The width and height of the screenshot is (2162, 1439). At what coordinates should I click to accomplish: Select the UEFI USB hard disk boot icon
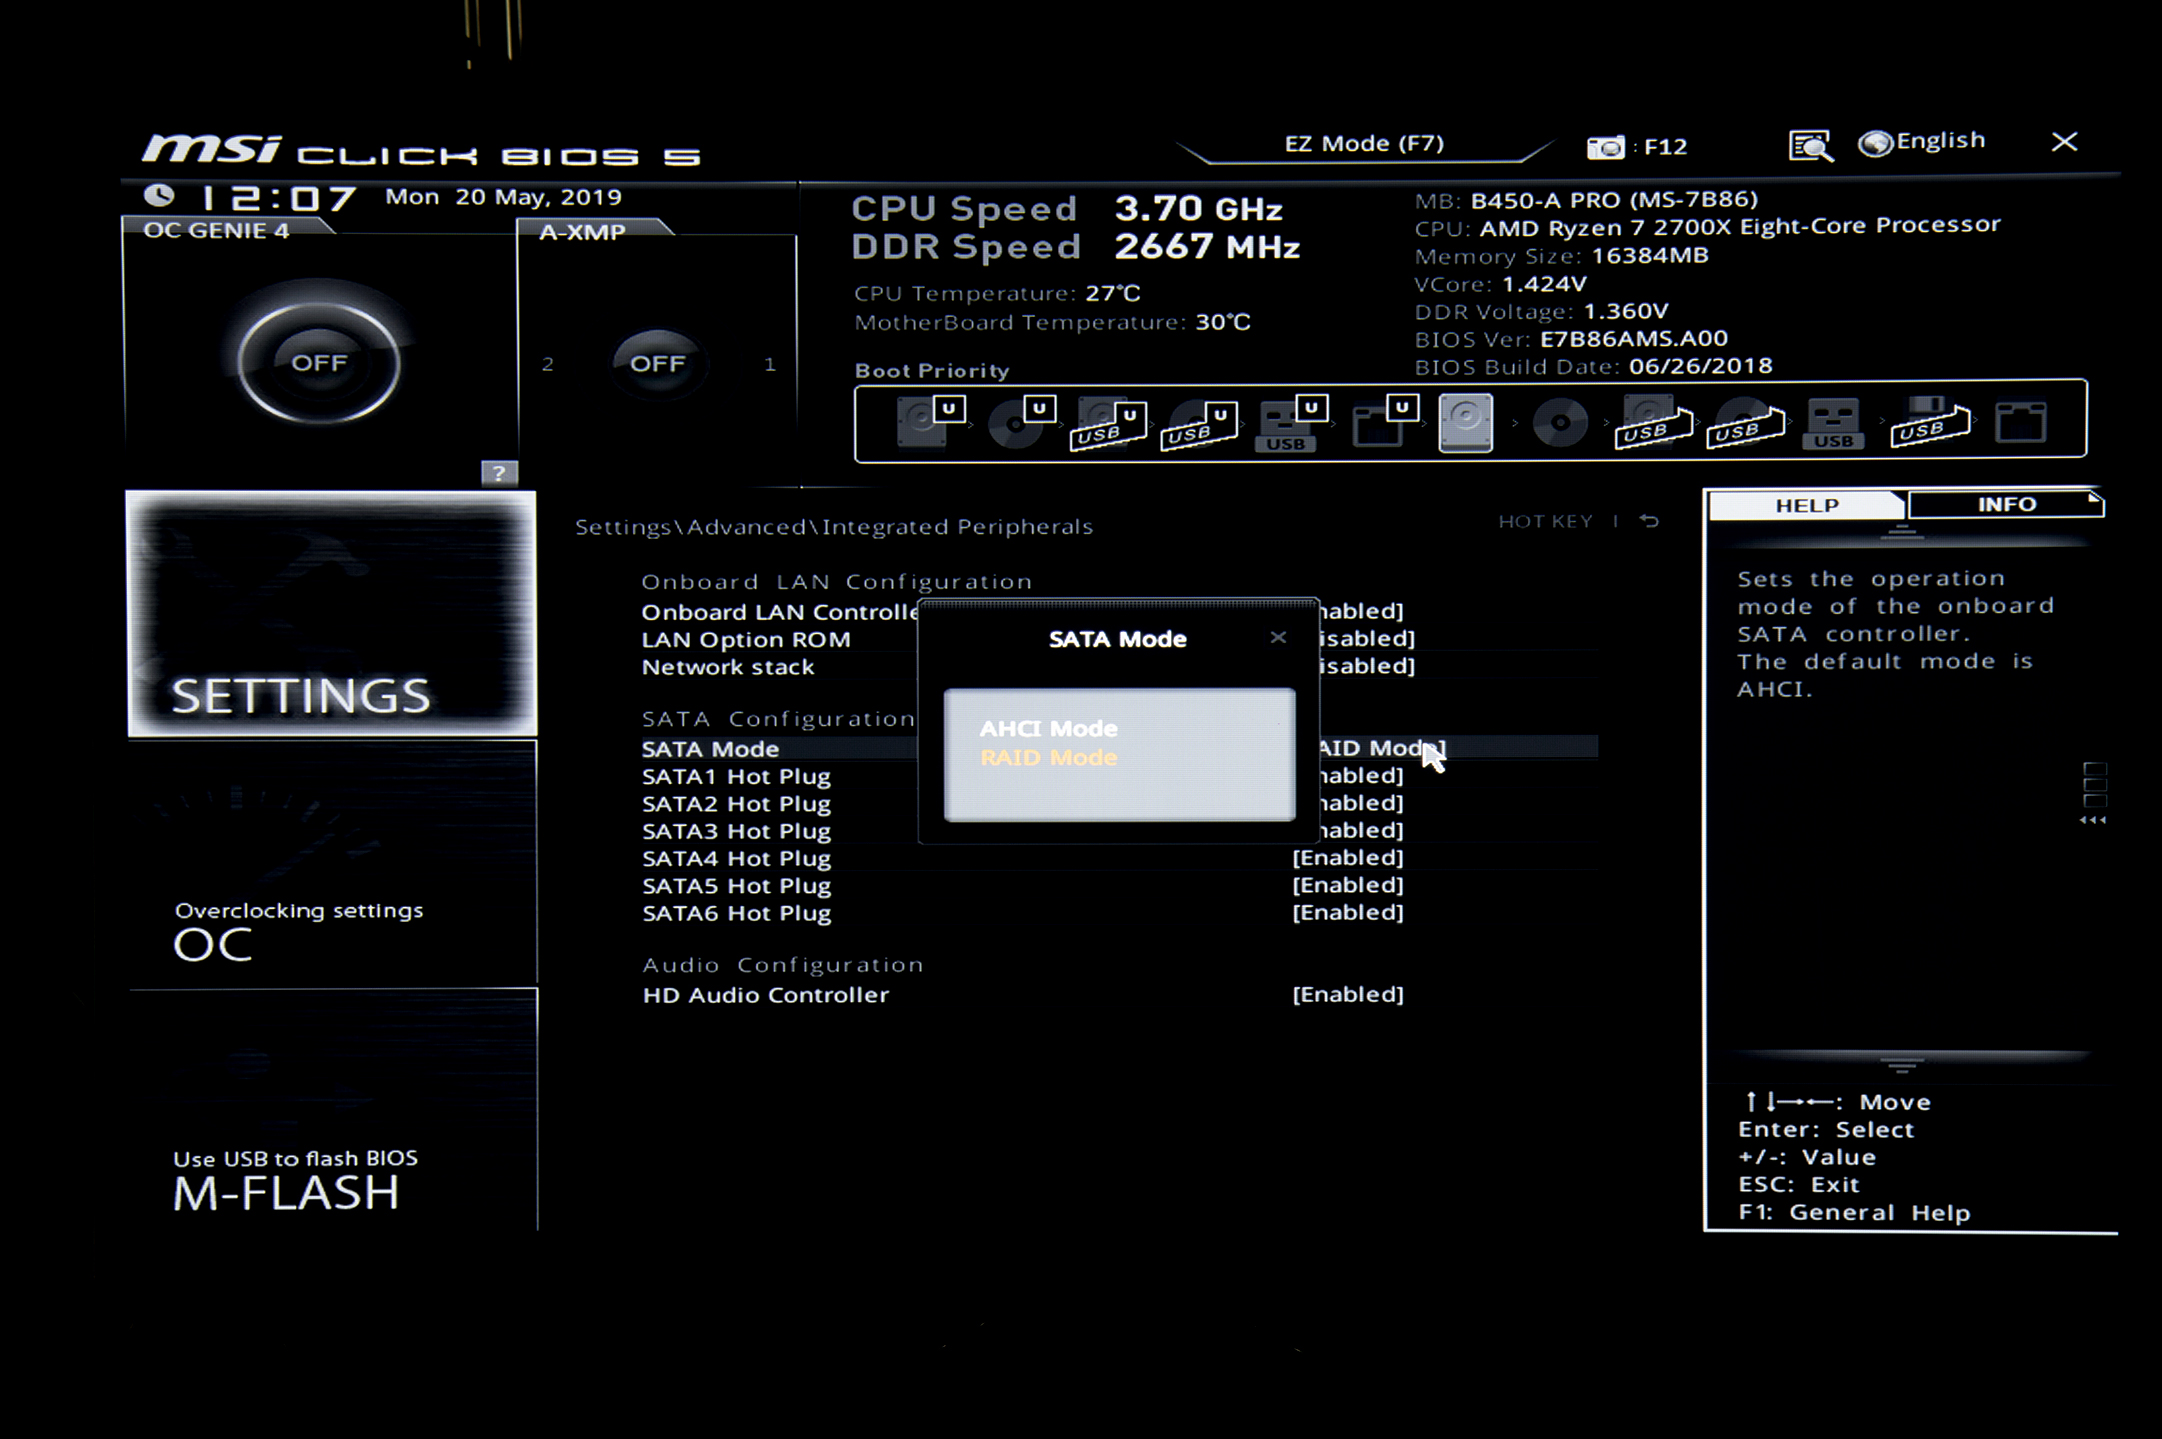click(1108, 424)
